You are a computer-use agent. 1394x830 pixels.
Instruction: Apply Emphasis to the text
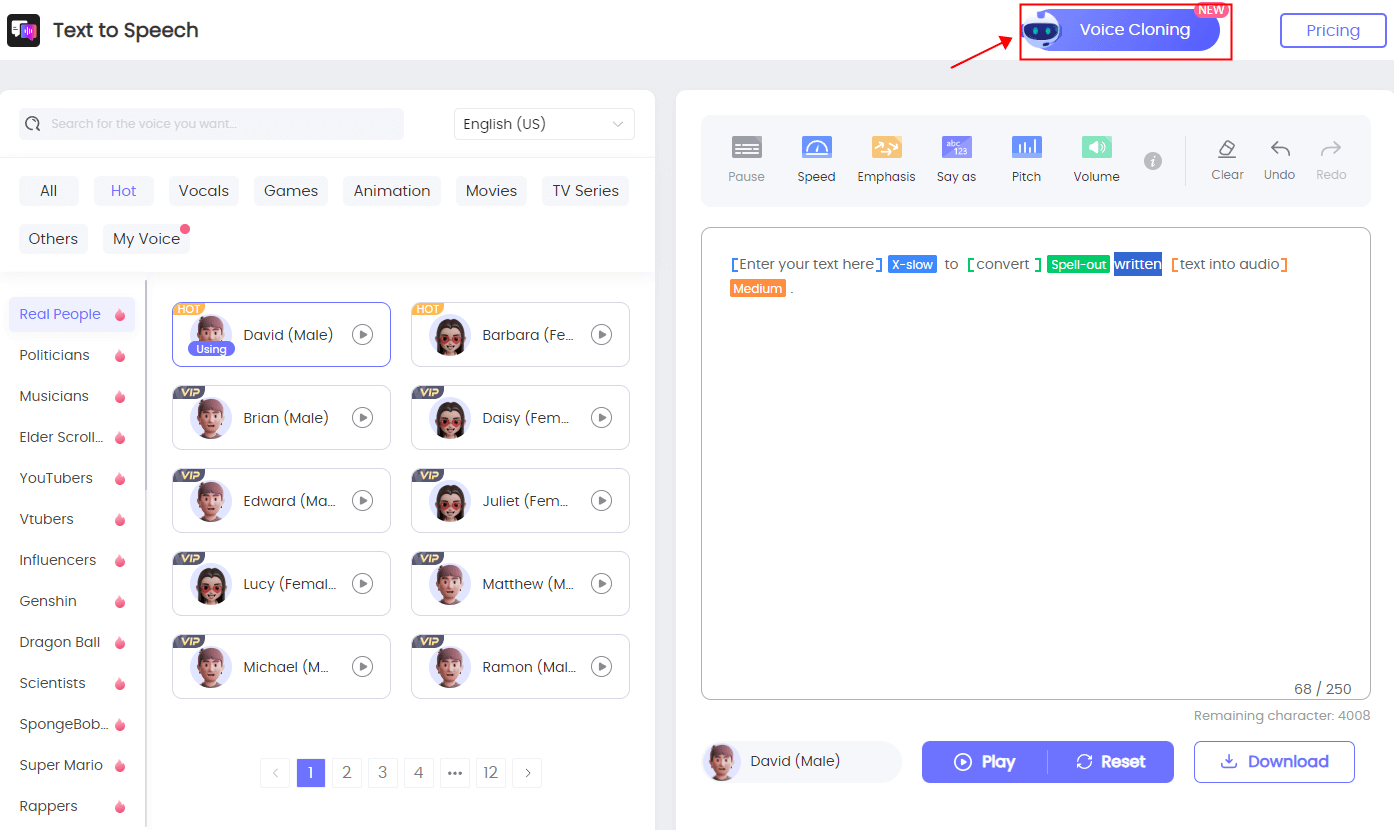coord(886,158)
